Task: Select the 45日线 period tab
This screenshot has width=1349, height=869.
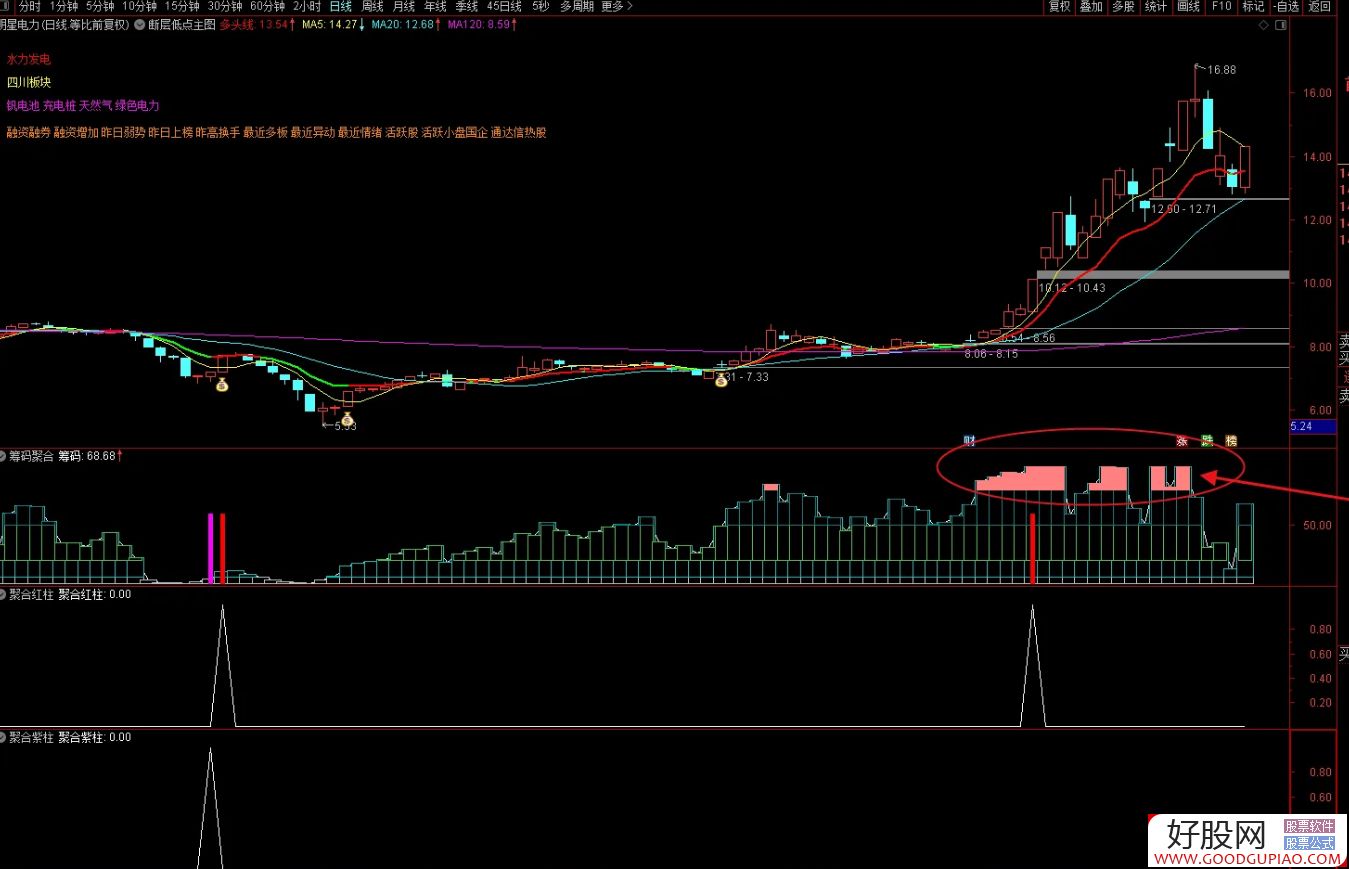Action: click(504, 6)
